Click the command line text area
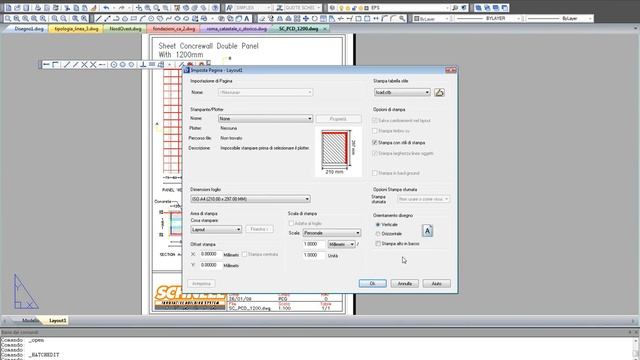Image resolution: width=640 pixels, height=360 pixels. [316, 348]
